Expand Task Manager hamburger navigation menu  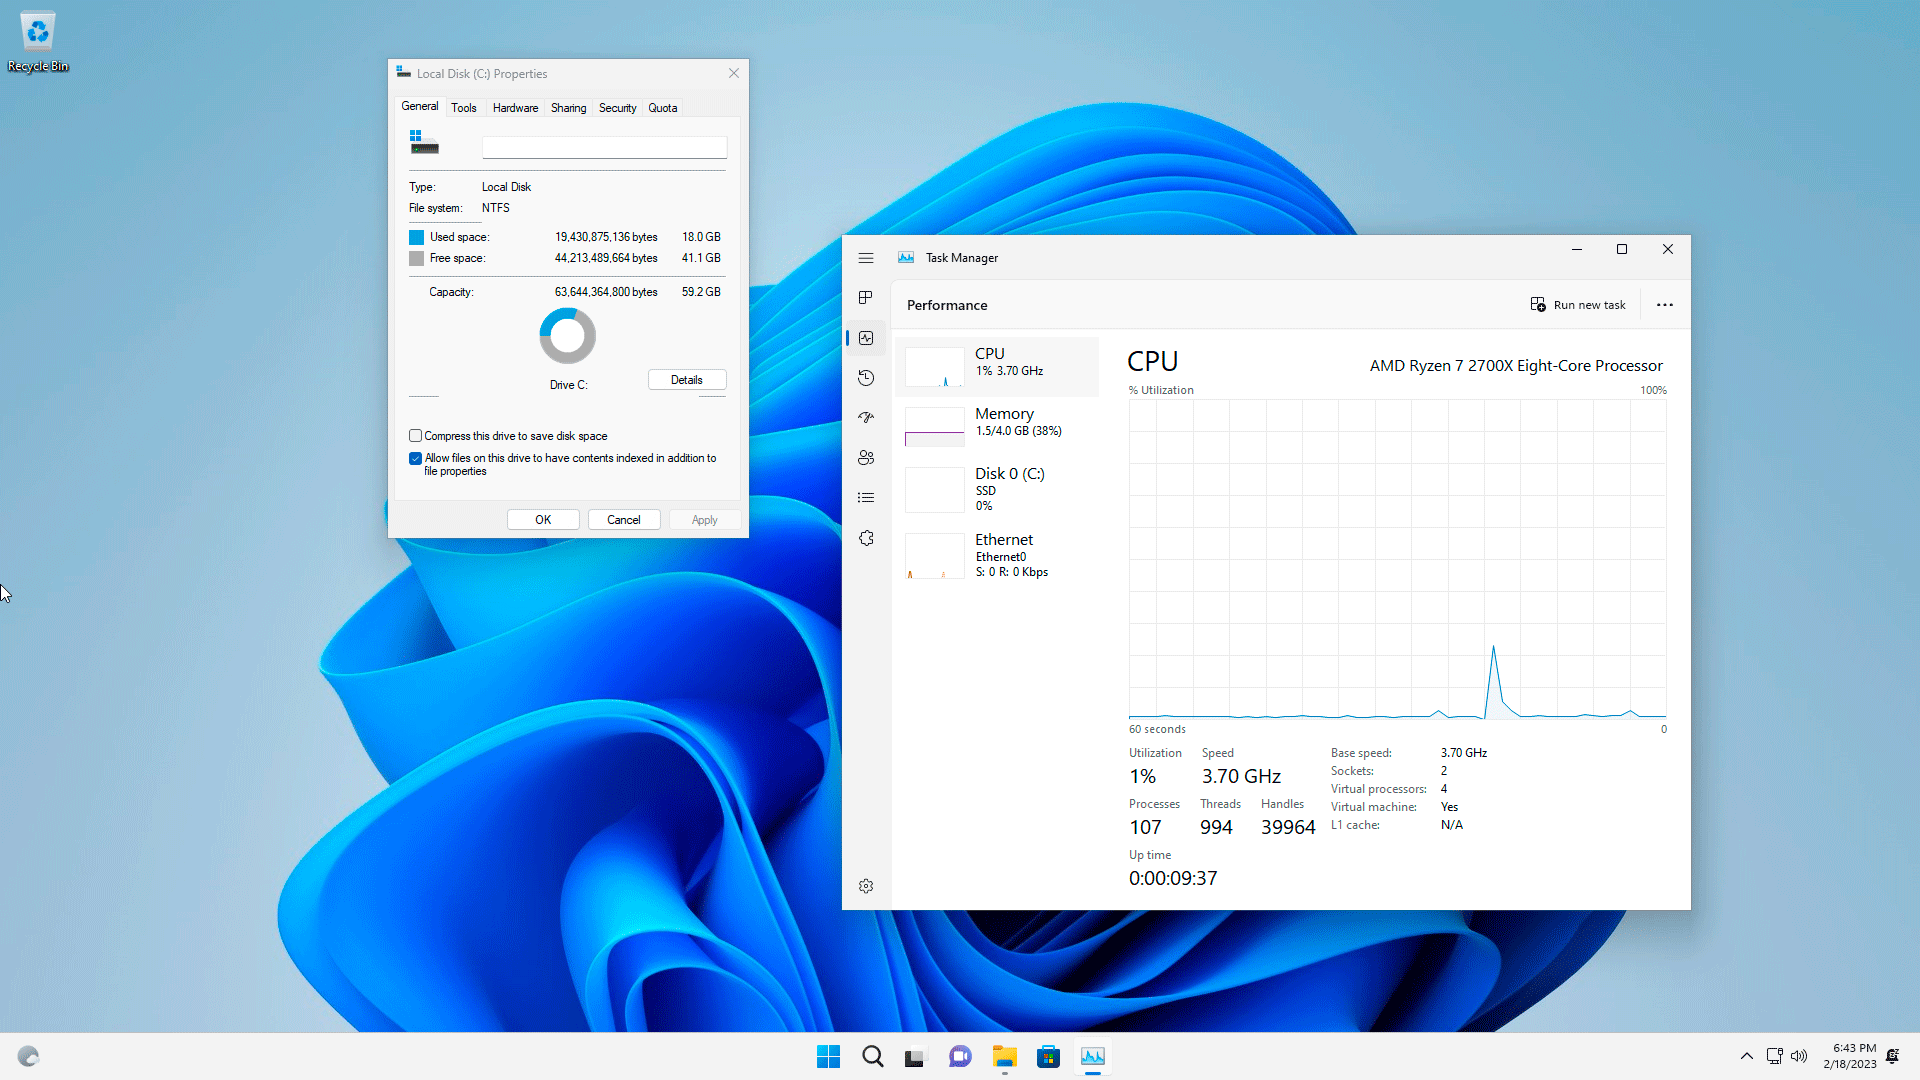click(x=866, y=258)
